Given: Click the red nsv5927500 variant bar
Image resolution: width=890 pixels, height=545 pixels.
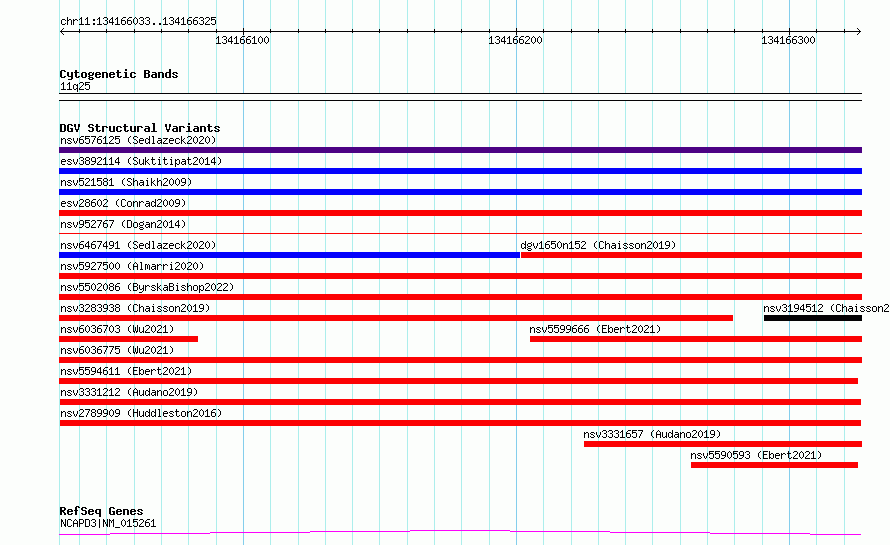Looking at the screenshot, I should 460,276.
